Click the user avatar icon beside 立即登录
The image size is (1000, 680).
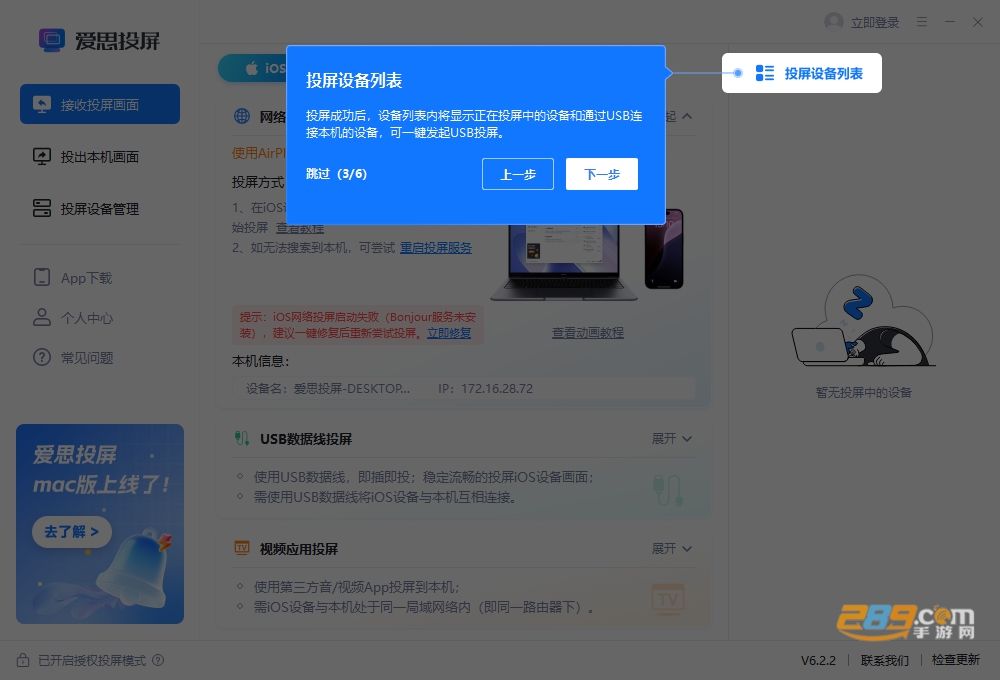coord(834,22)
